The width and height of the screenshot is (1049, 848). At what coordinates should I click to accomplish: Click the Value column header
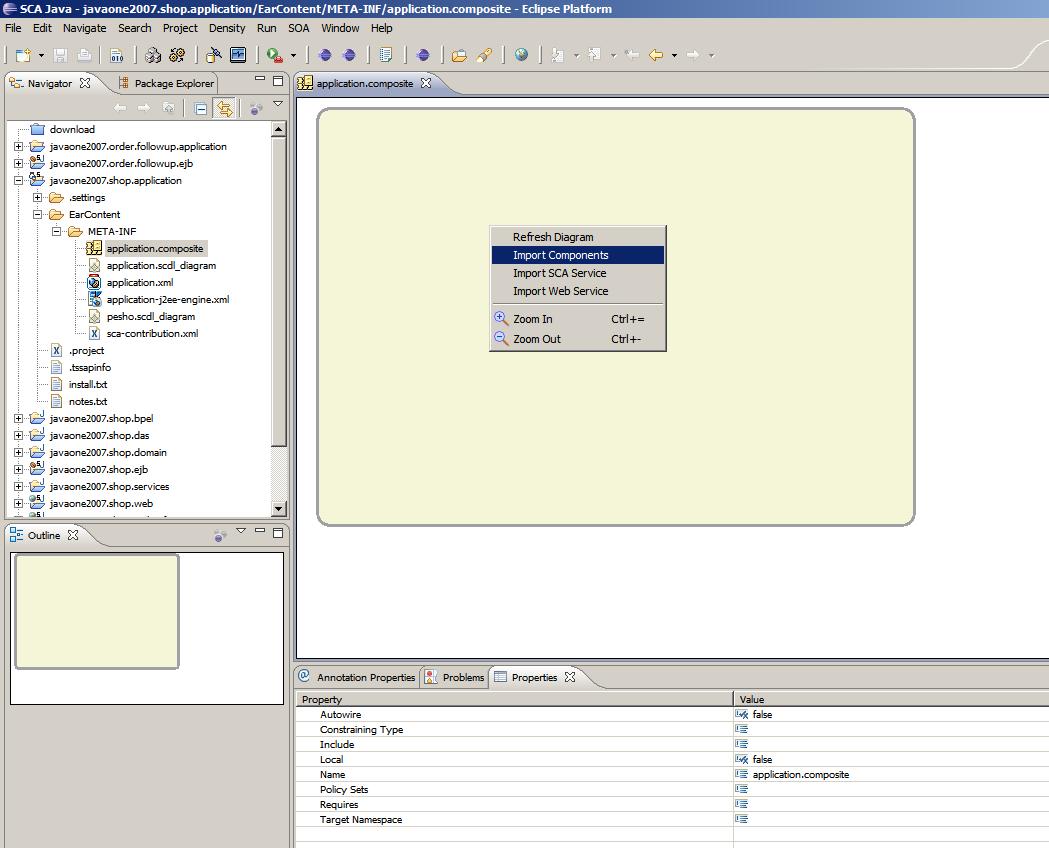tap(890, 699)
